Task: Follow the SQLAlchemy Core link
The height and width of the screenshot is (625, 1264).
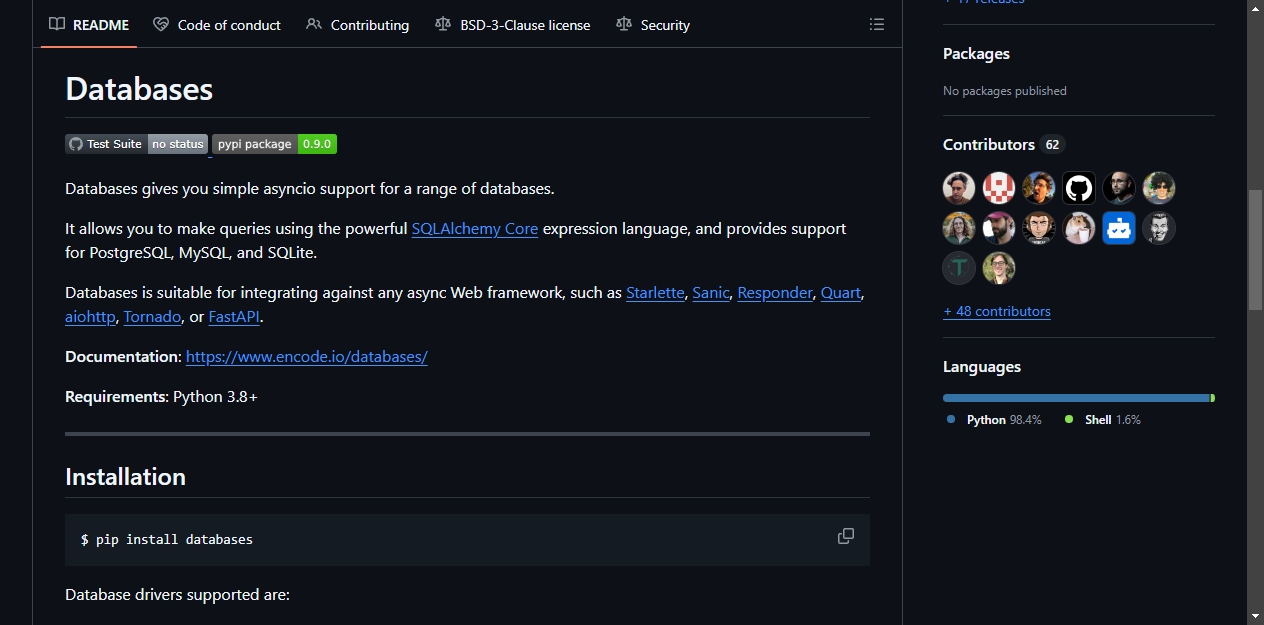Action: (x=475, y=229)
